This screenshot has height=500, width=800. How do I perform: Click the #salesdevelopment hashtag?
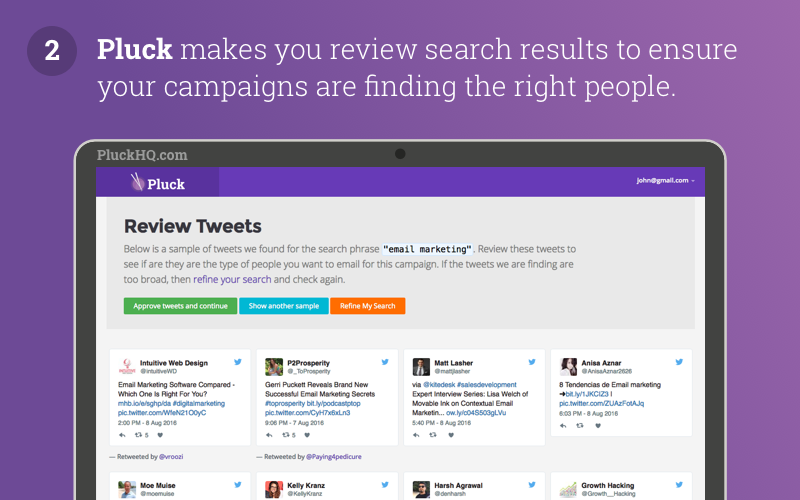pyautogui.click(x=487, y=385)
